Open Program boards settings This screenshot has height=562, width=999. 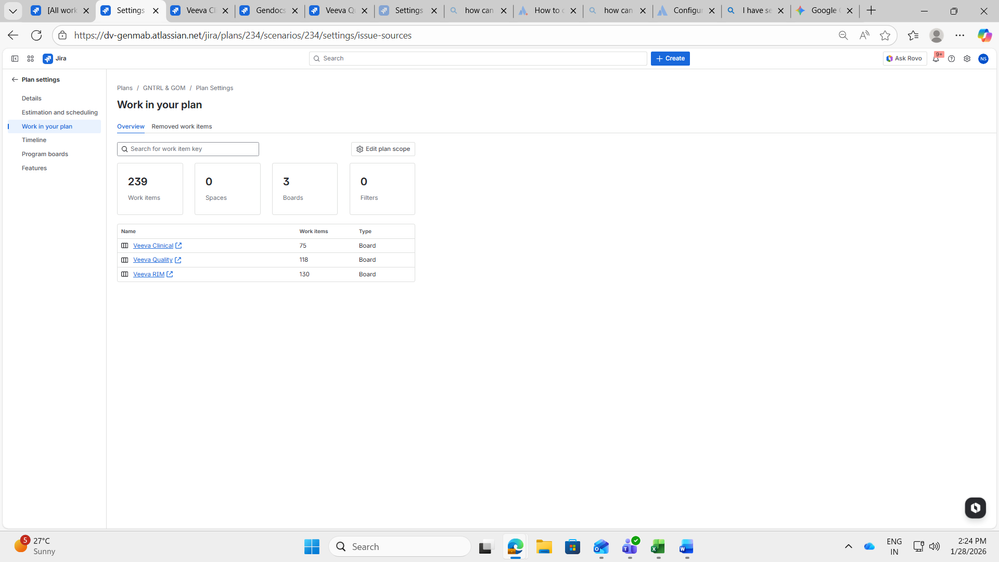[x=45, y=154]
